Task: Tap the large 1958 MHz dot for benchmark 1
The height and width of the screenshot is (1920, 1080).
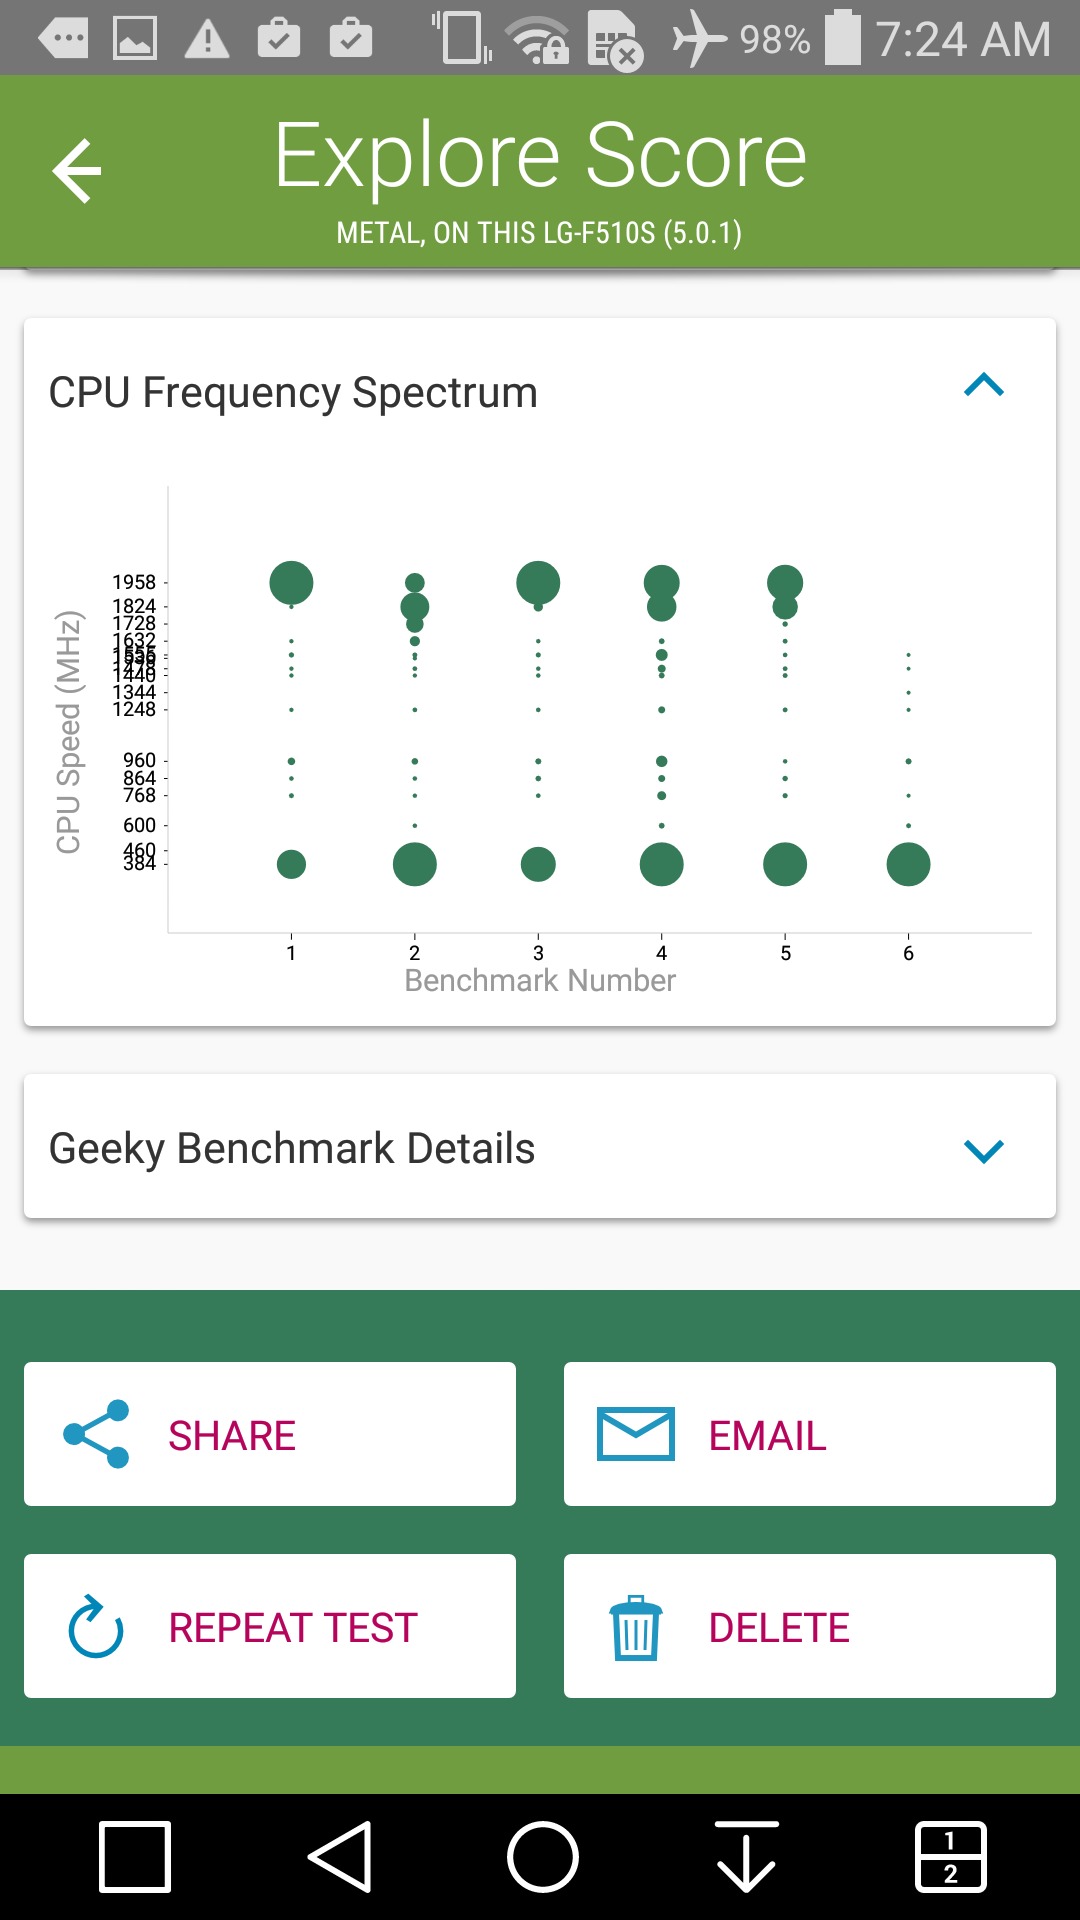Action: point(291,582)
